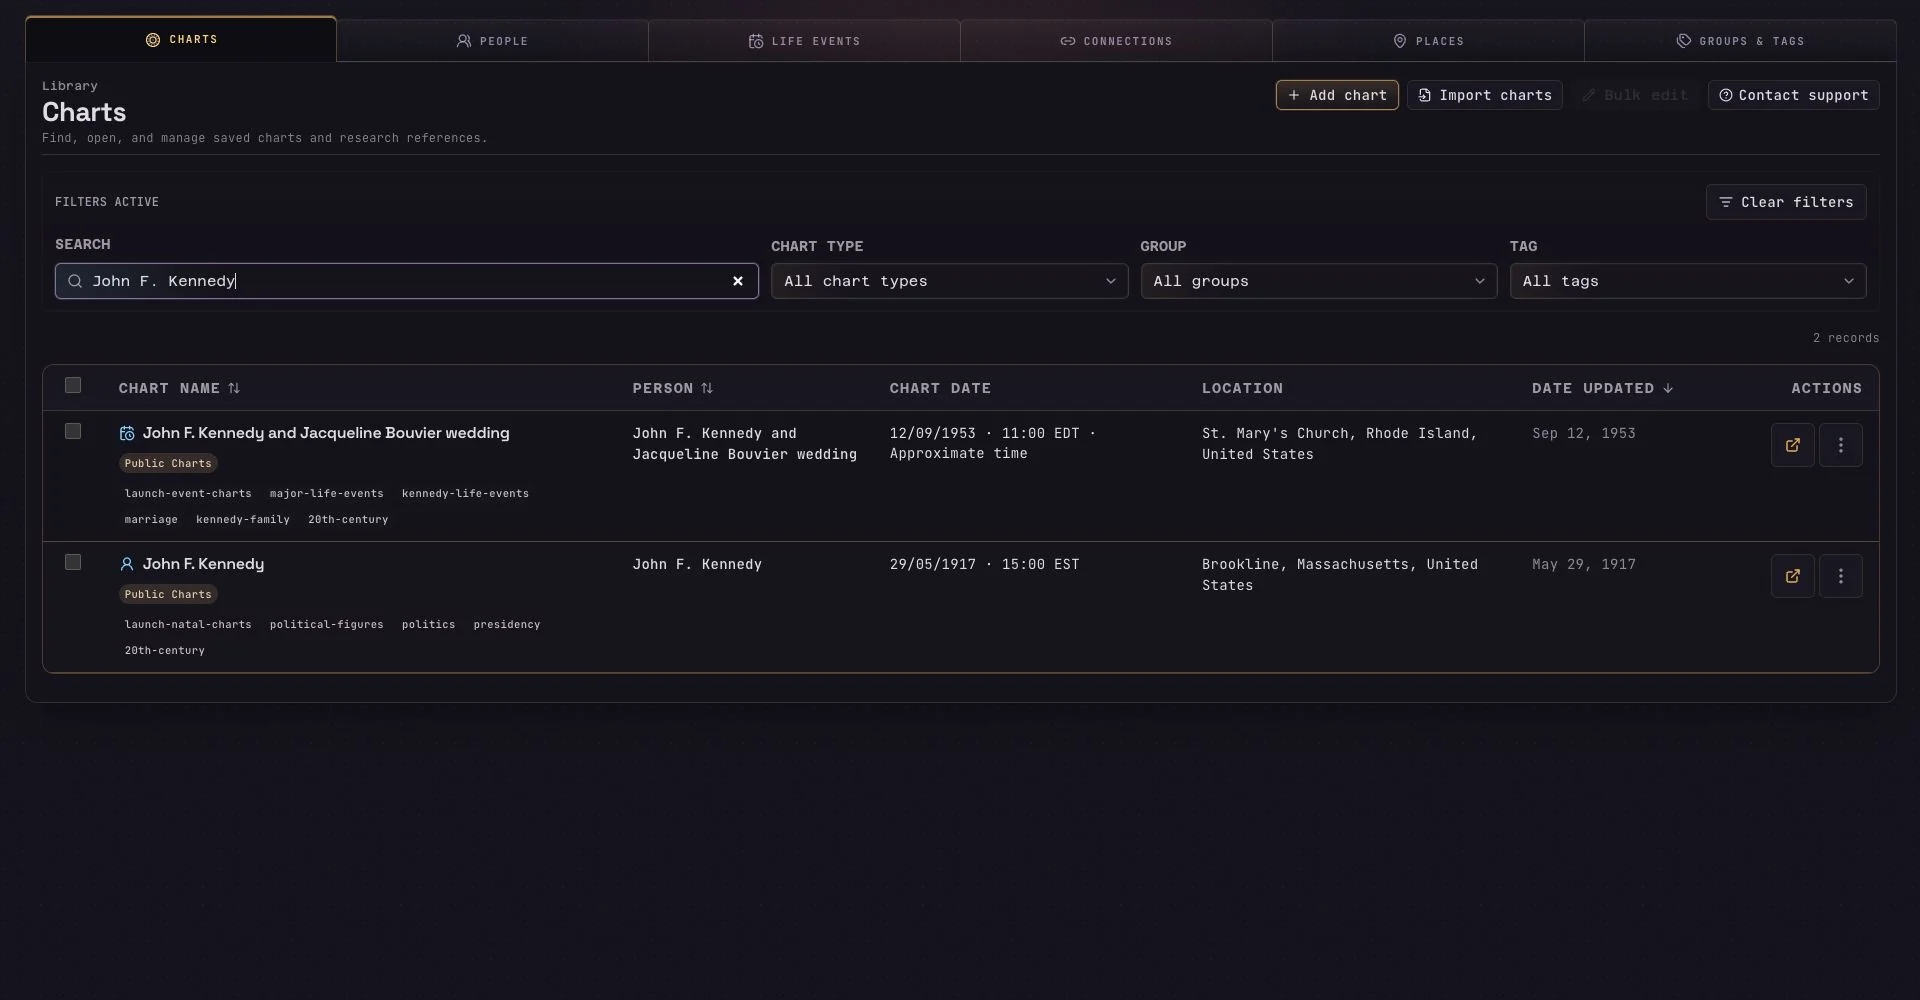This screenshot has height=1000, width=1920.
Task: Click the person icon beside the John F. Kennedy chart name
Action: click(x=127, y=564)
